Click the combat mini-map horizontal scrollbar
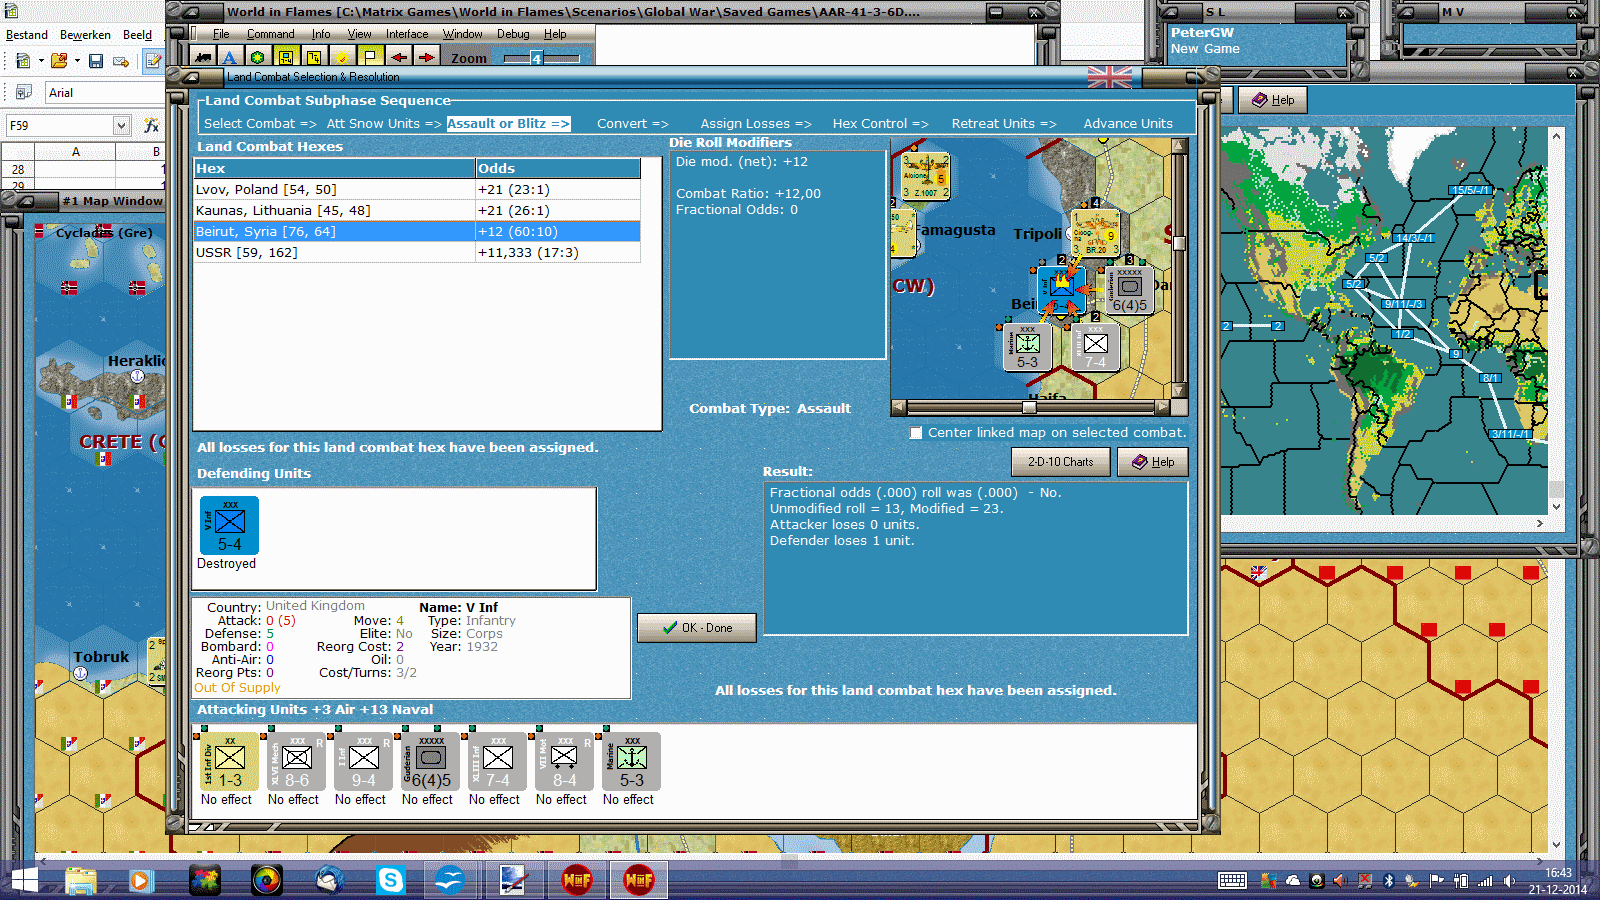This screenshot has width=1600, height=900. 1030,407
